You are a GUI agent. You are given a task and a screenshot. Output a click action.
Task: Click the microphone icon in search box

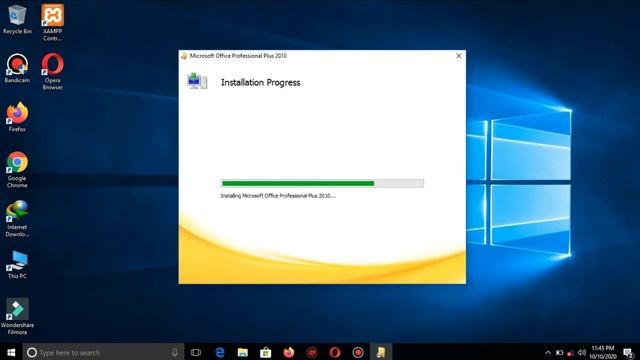click(x=175, y=352)
